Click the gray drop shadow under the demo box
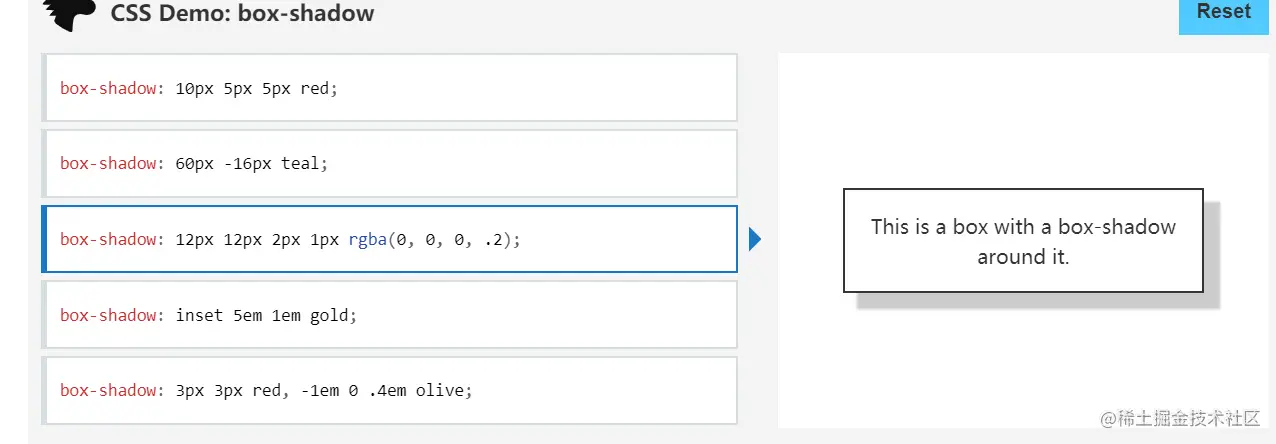 1030,300
